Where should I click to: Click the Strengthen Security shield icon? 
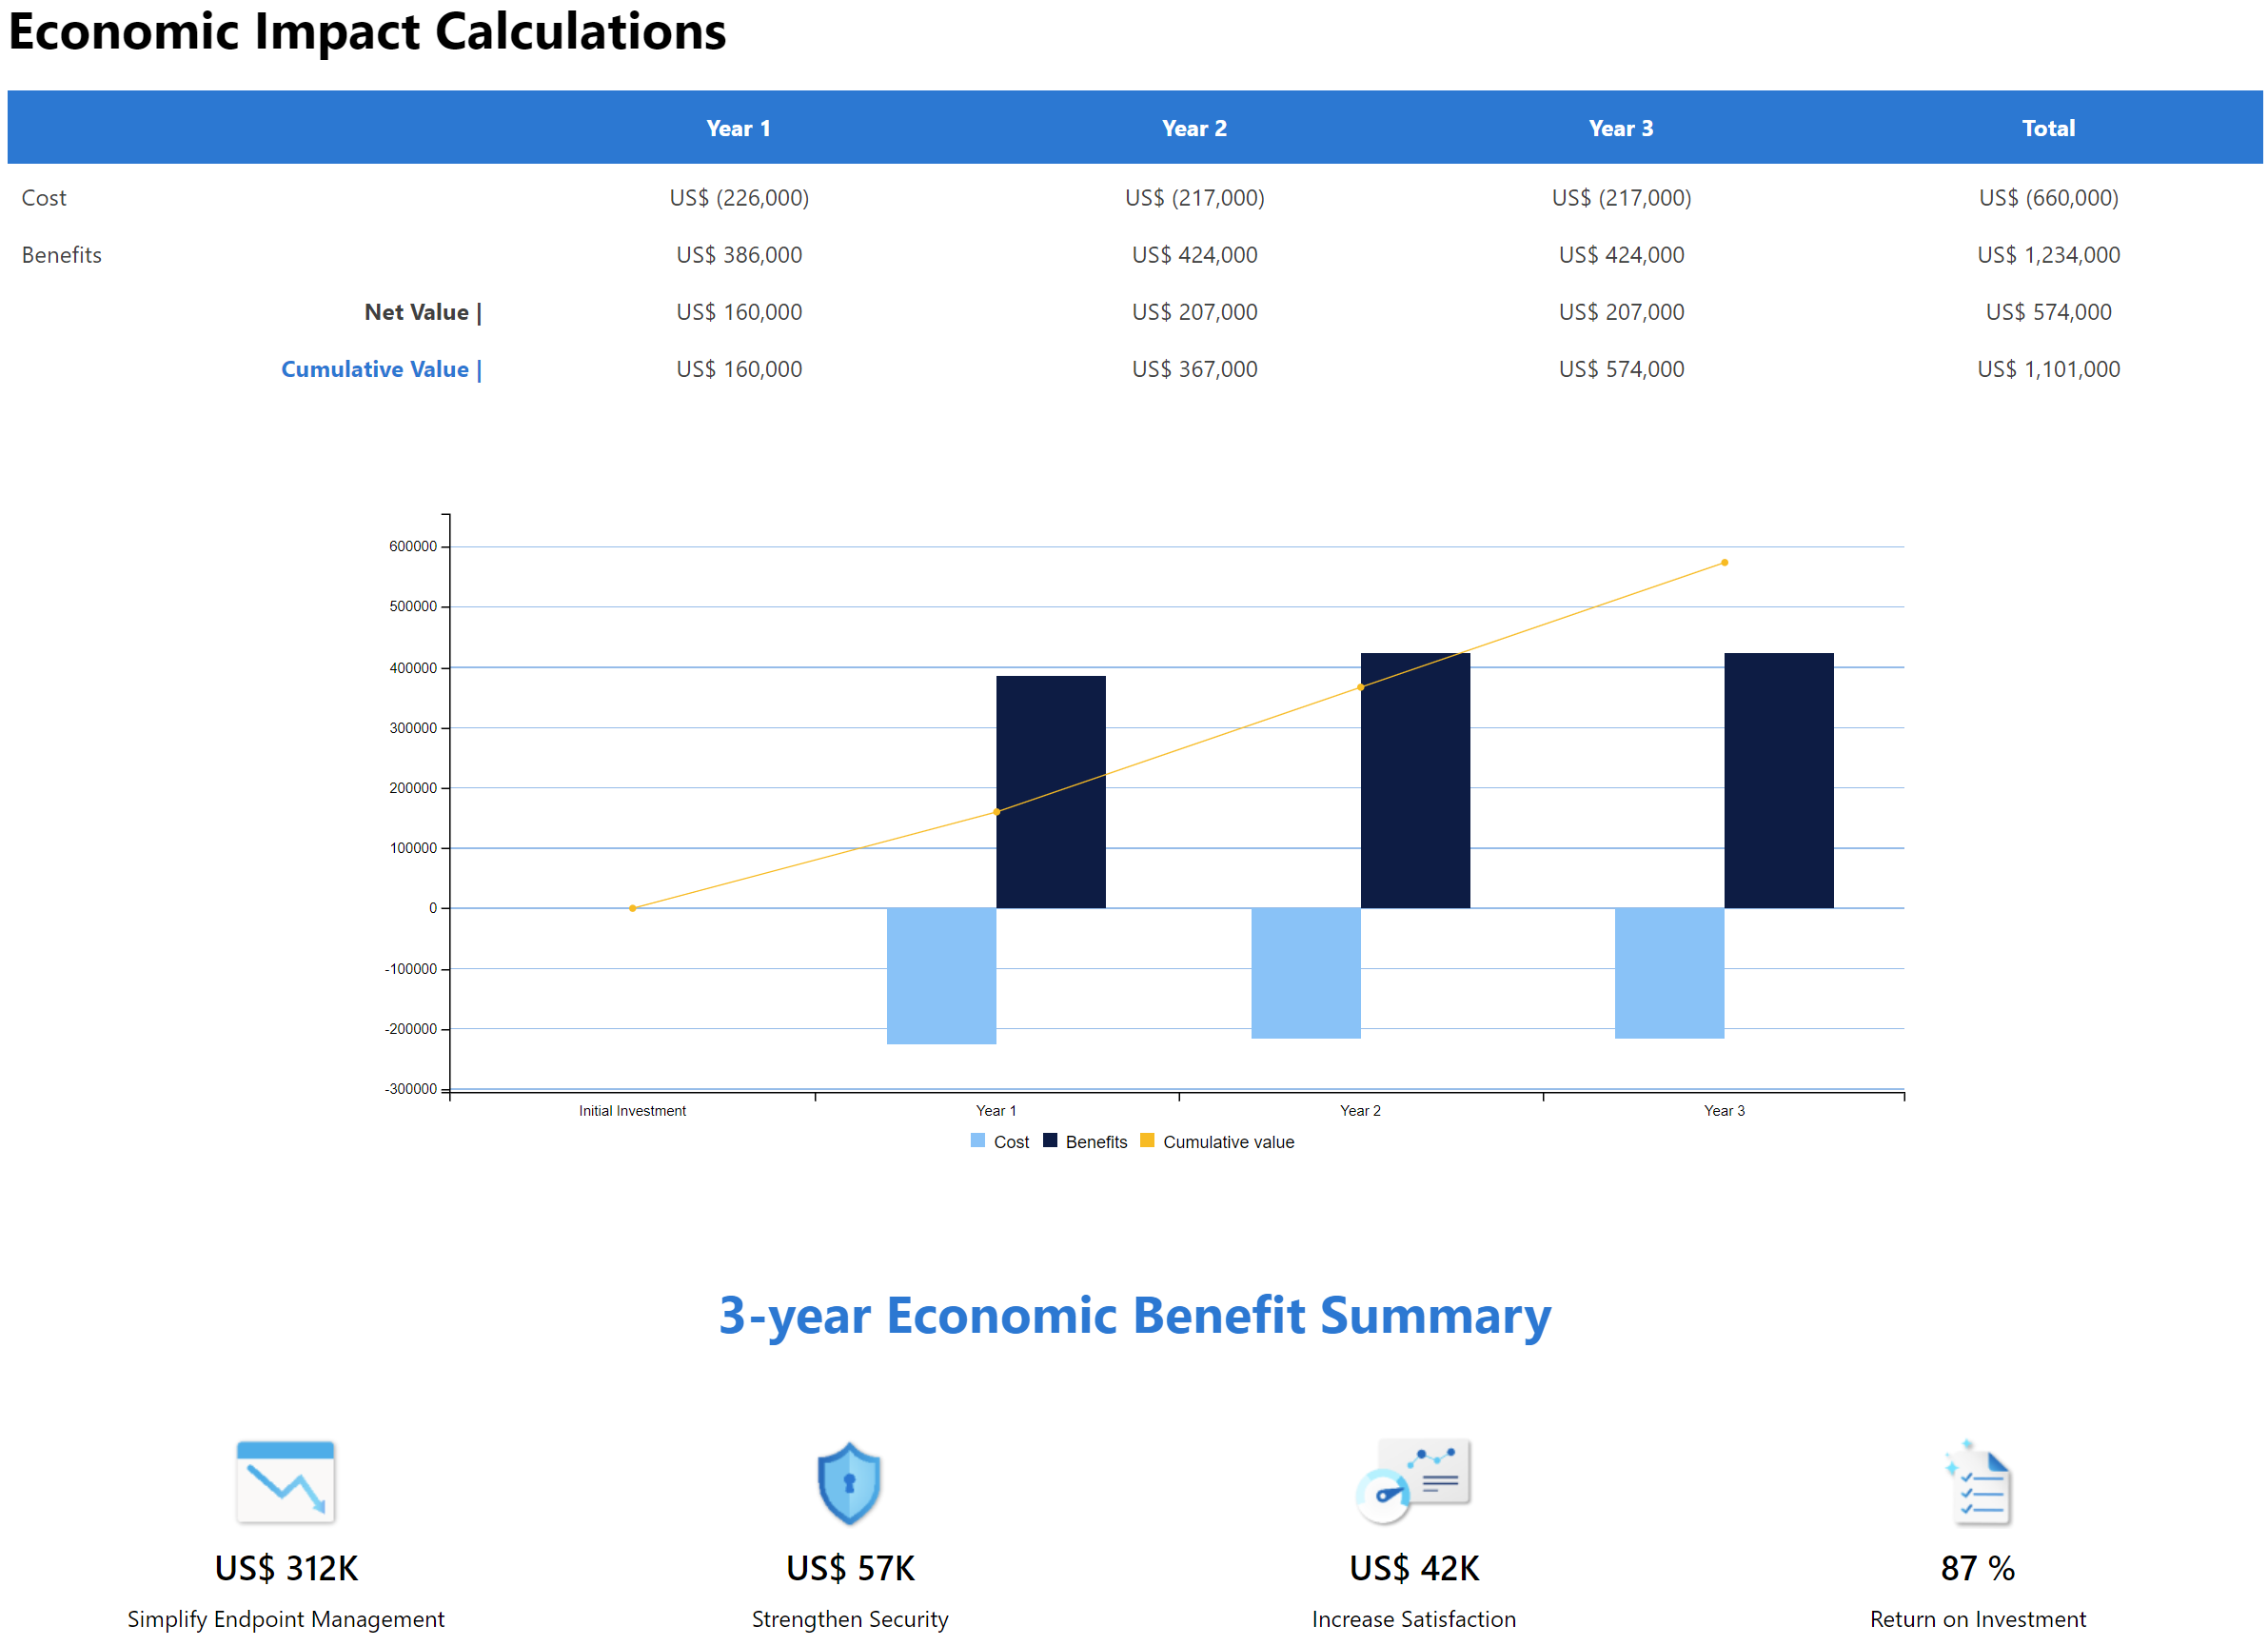pos(849,1482)
